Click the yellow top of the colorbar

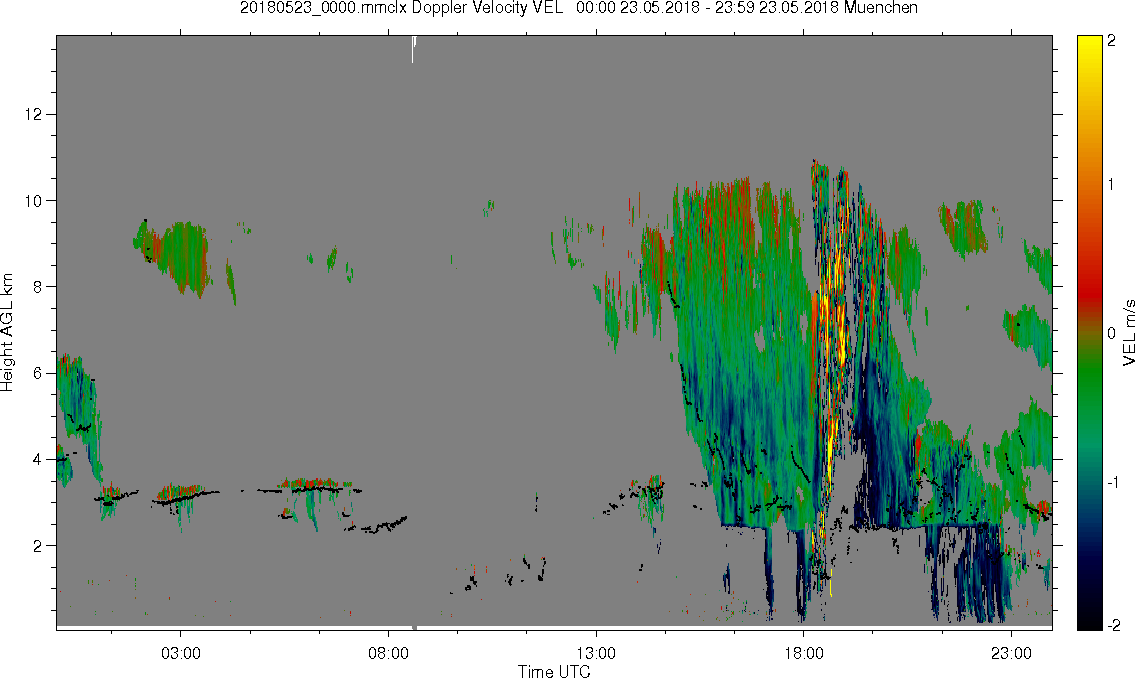pyautogui.click(x=1089, y=45)
